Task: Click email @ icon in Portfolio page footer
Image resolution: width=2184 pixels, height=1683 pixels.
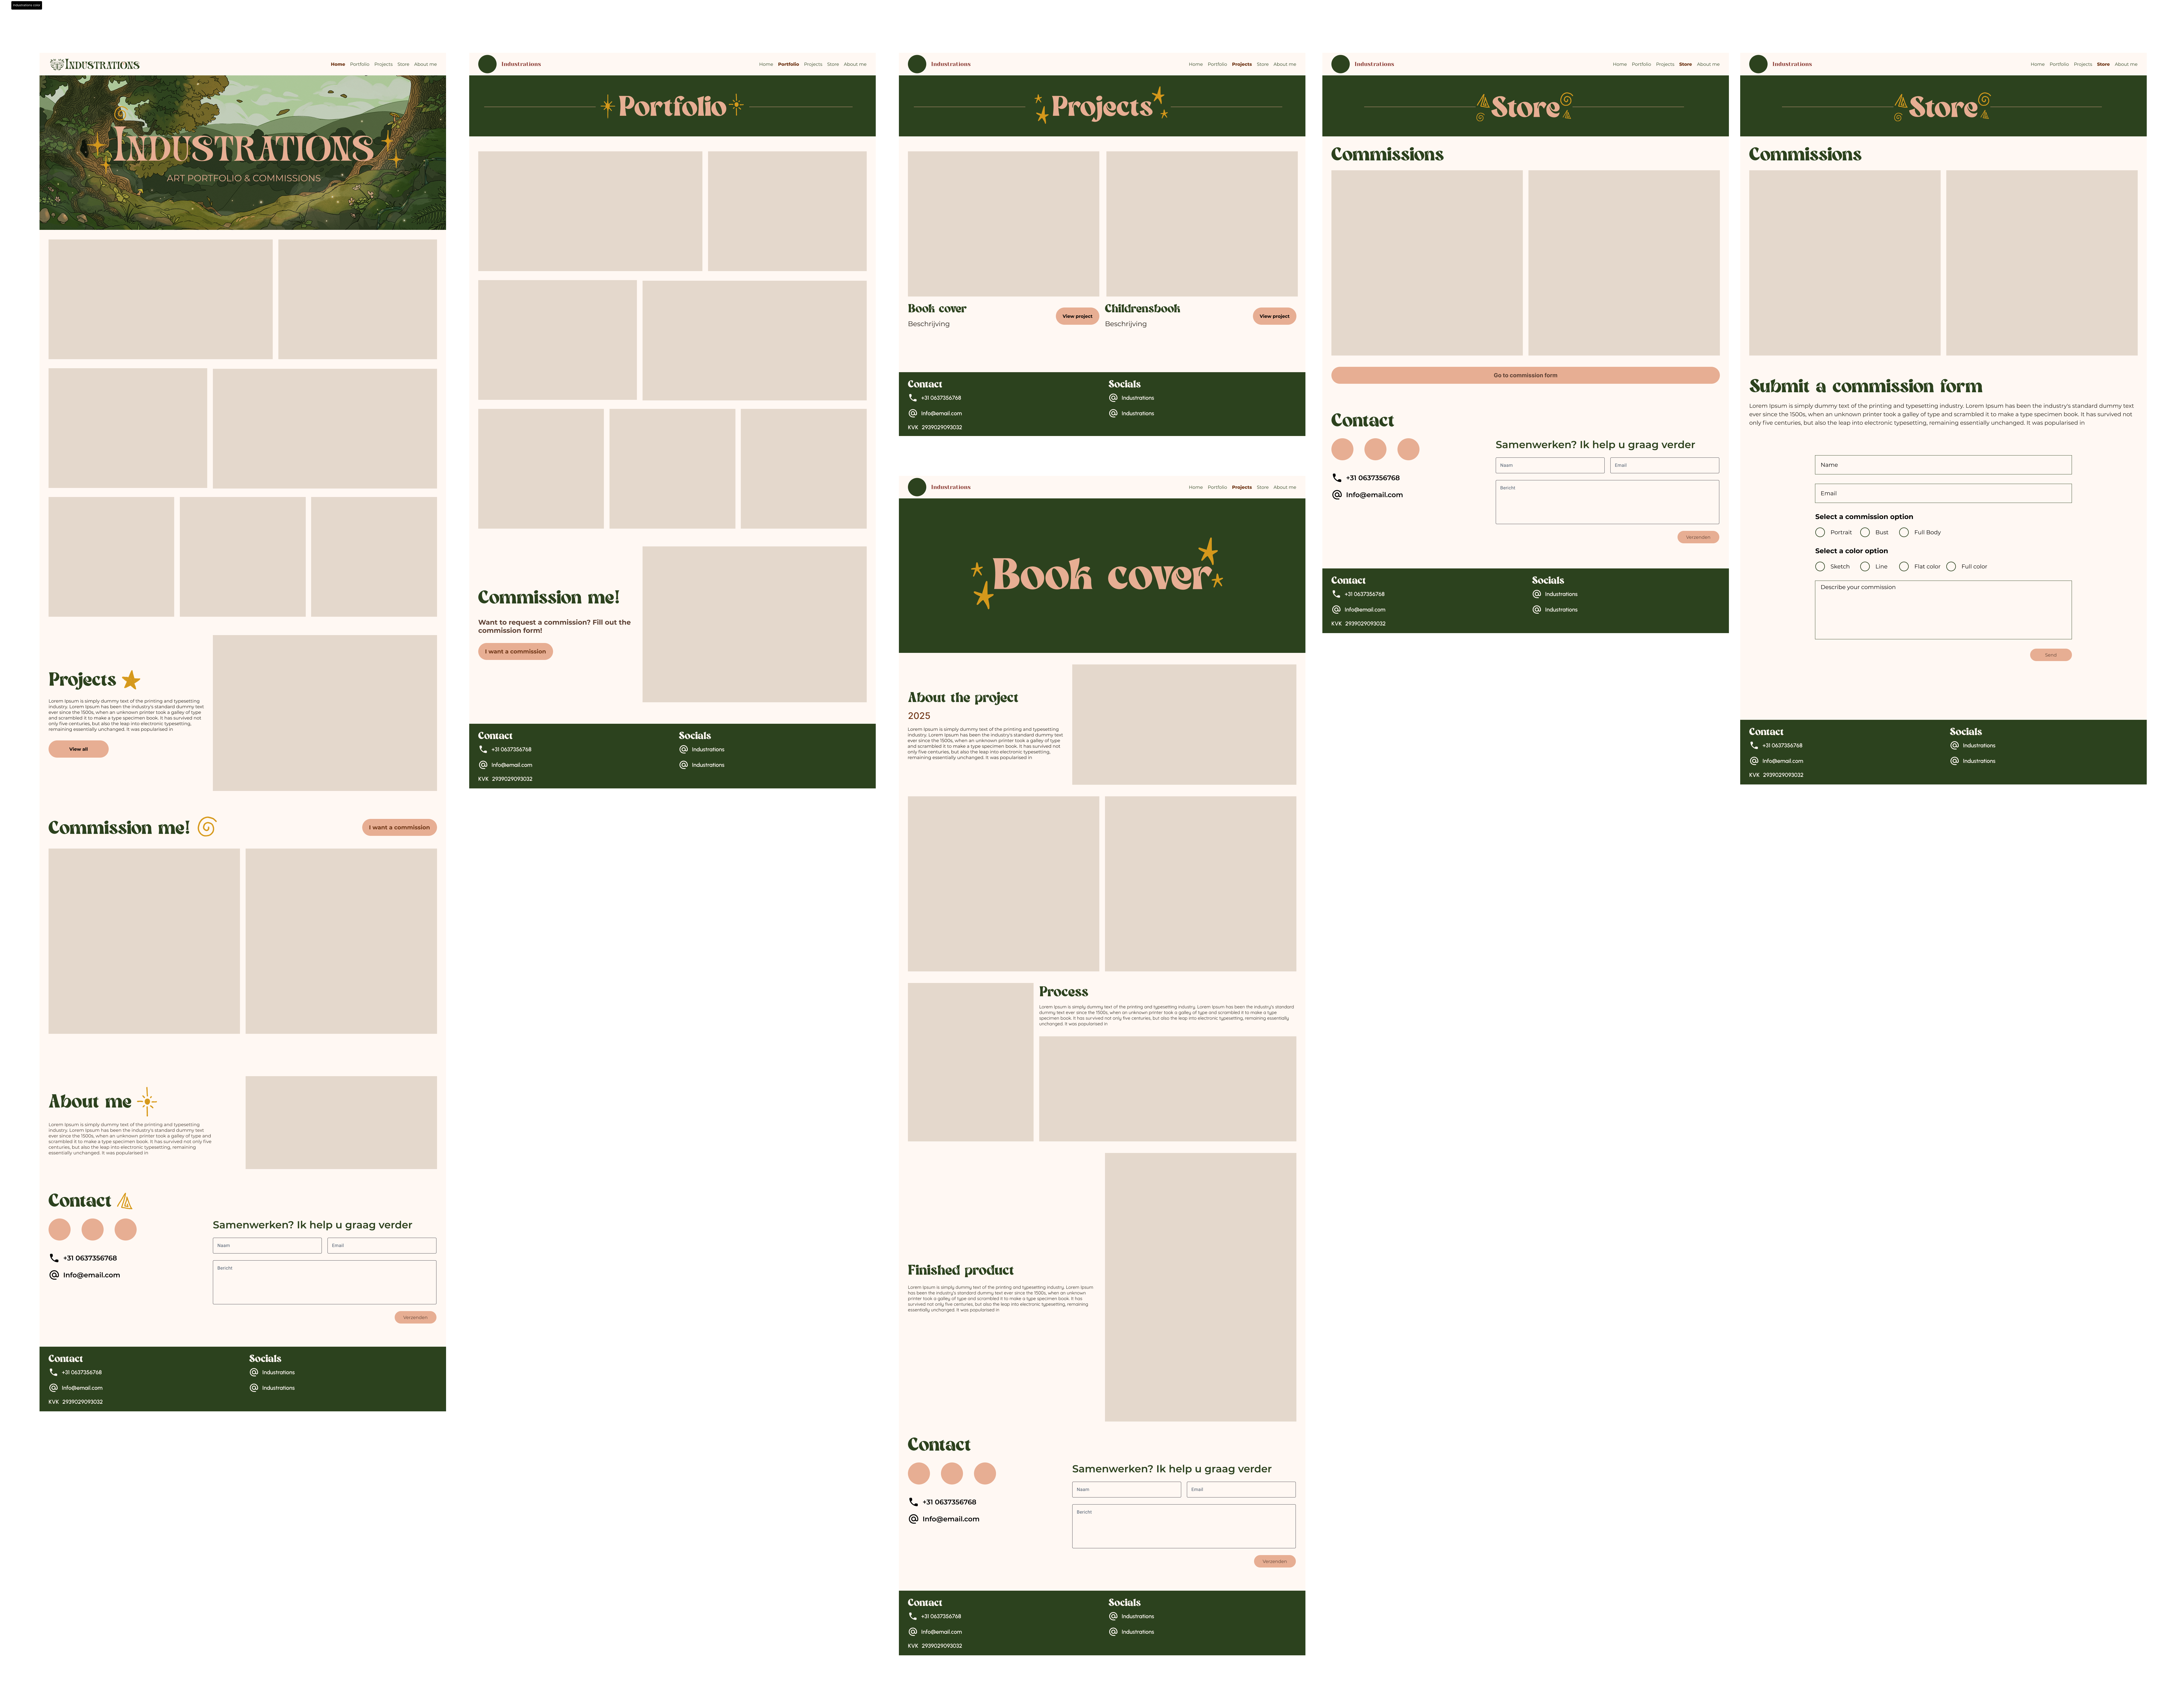Action: click(483, 765)
